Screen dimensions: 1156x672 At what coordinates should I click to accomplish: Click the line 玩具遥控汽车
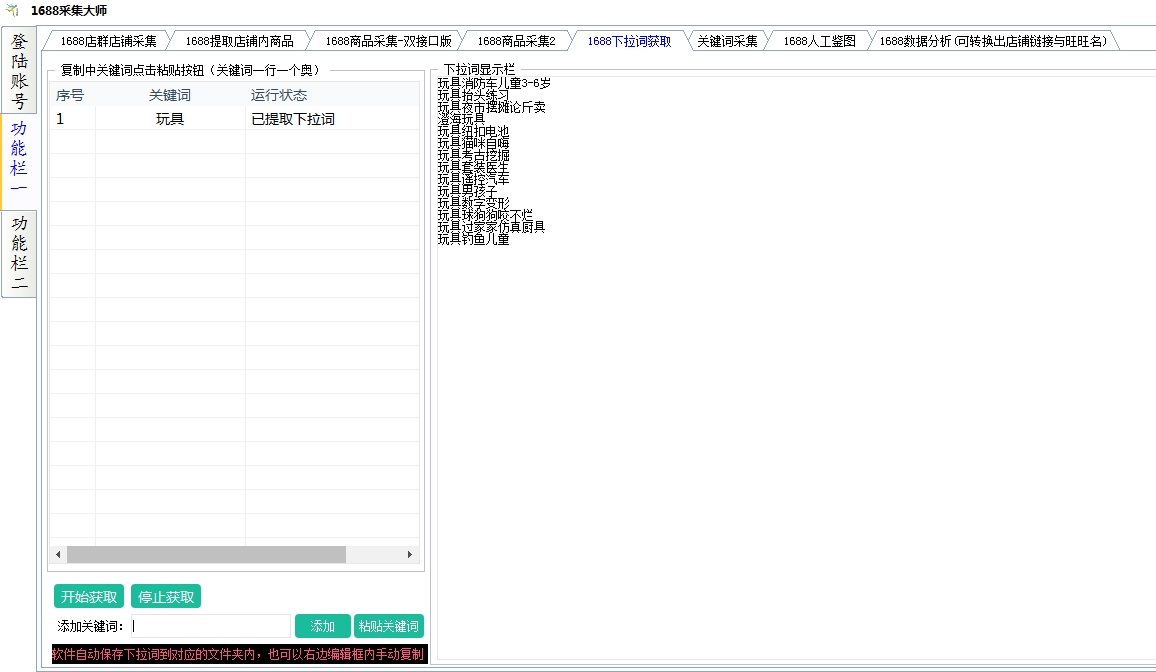click(x=473, y=179)
